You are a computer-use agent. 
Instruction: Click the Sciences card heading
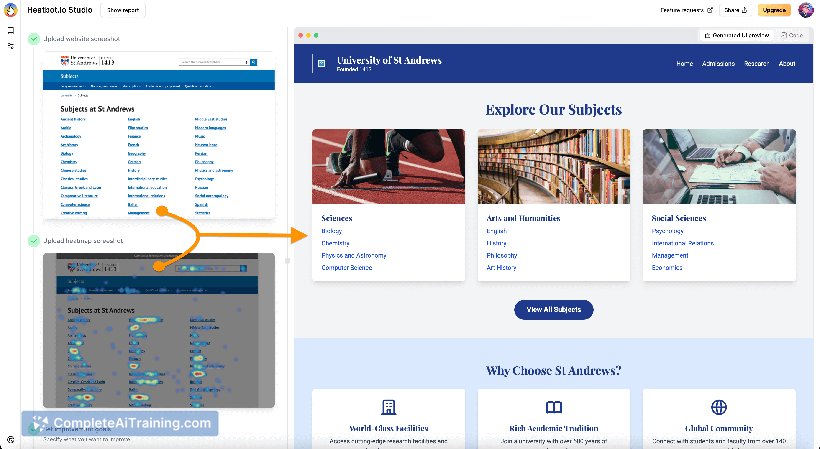pos(337,218)
